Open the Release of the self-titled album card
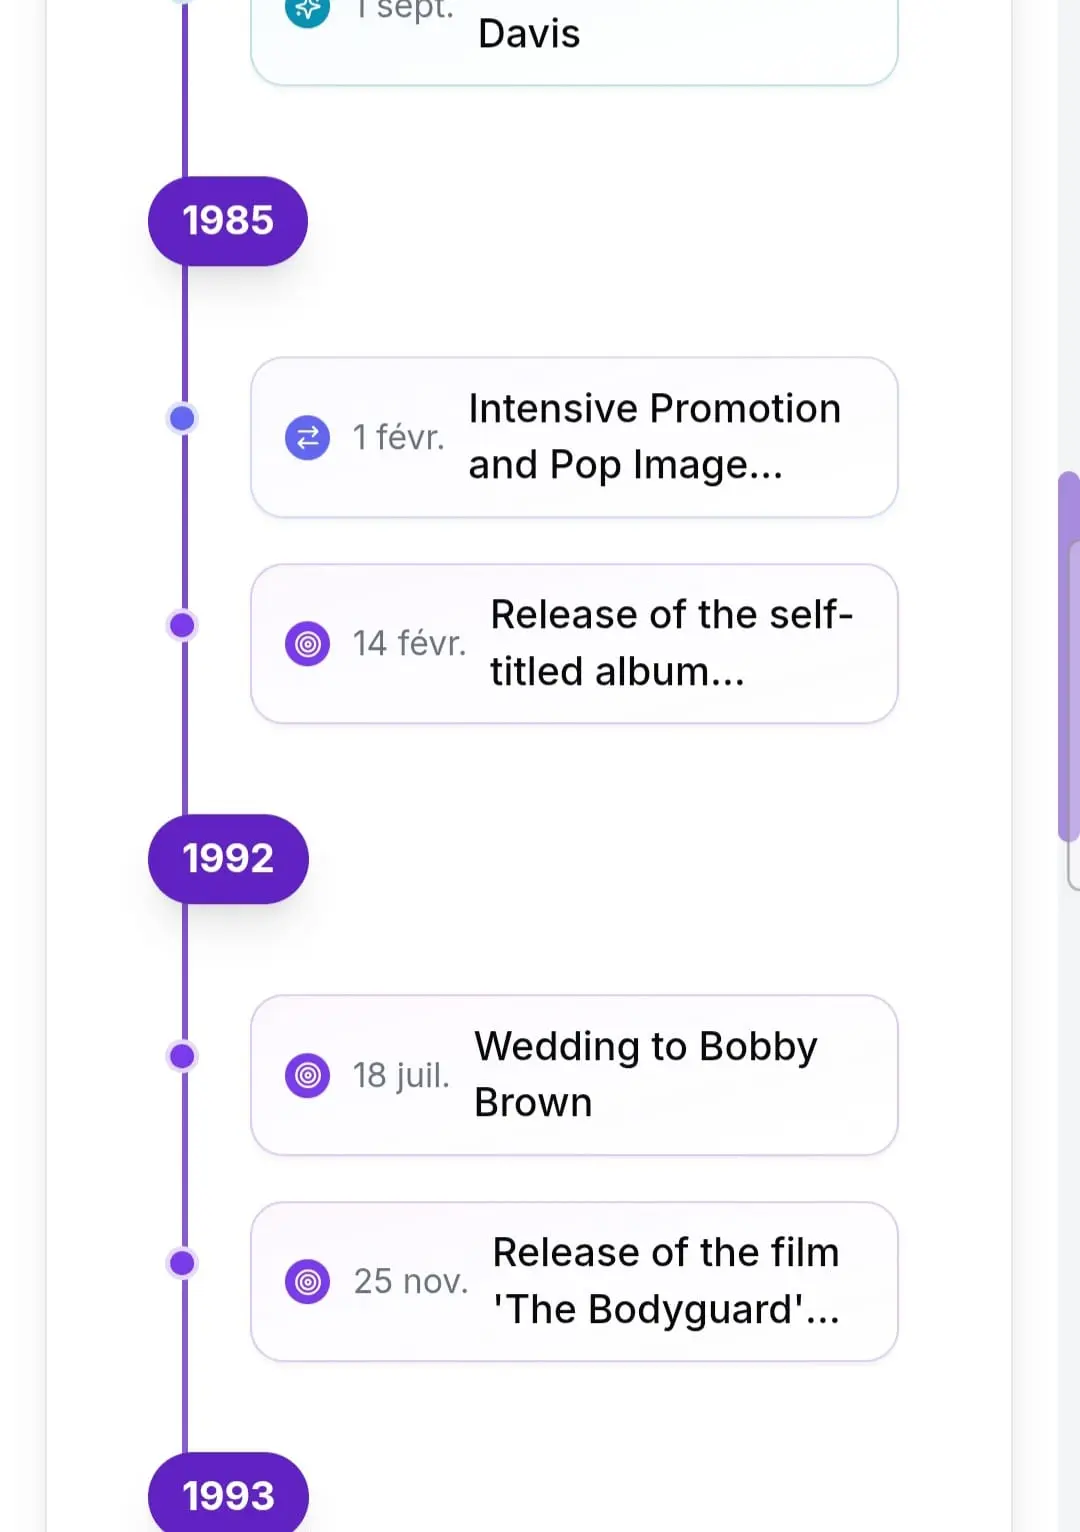Screen dimensions: 1080x1532 pyautogui.click(x=574, y=643)
